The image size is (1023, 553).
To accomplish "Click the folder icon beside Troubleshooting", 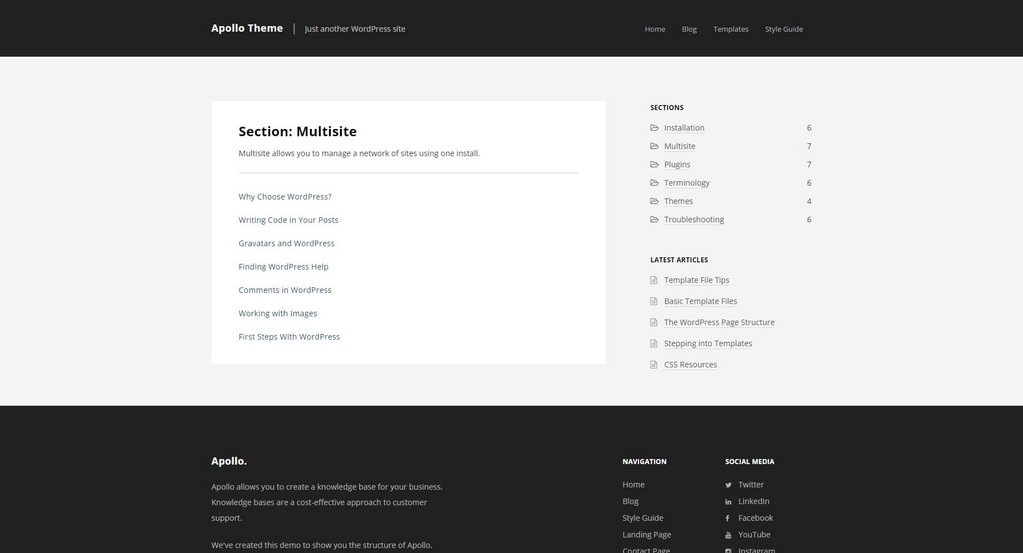I will point(654,219).
